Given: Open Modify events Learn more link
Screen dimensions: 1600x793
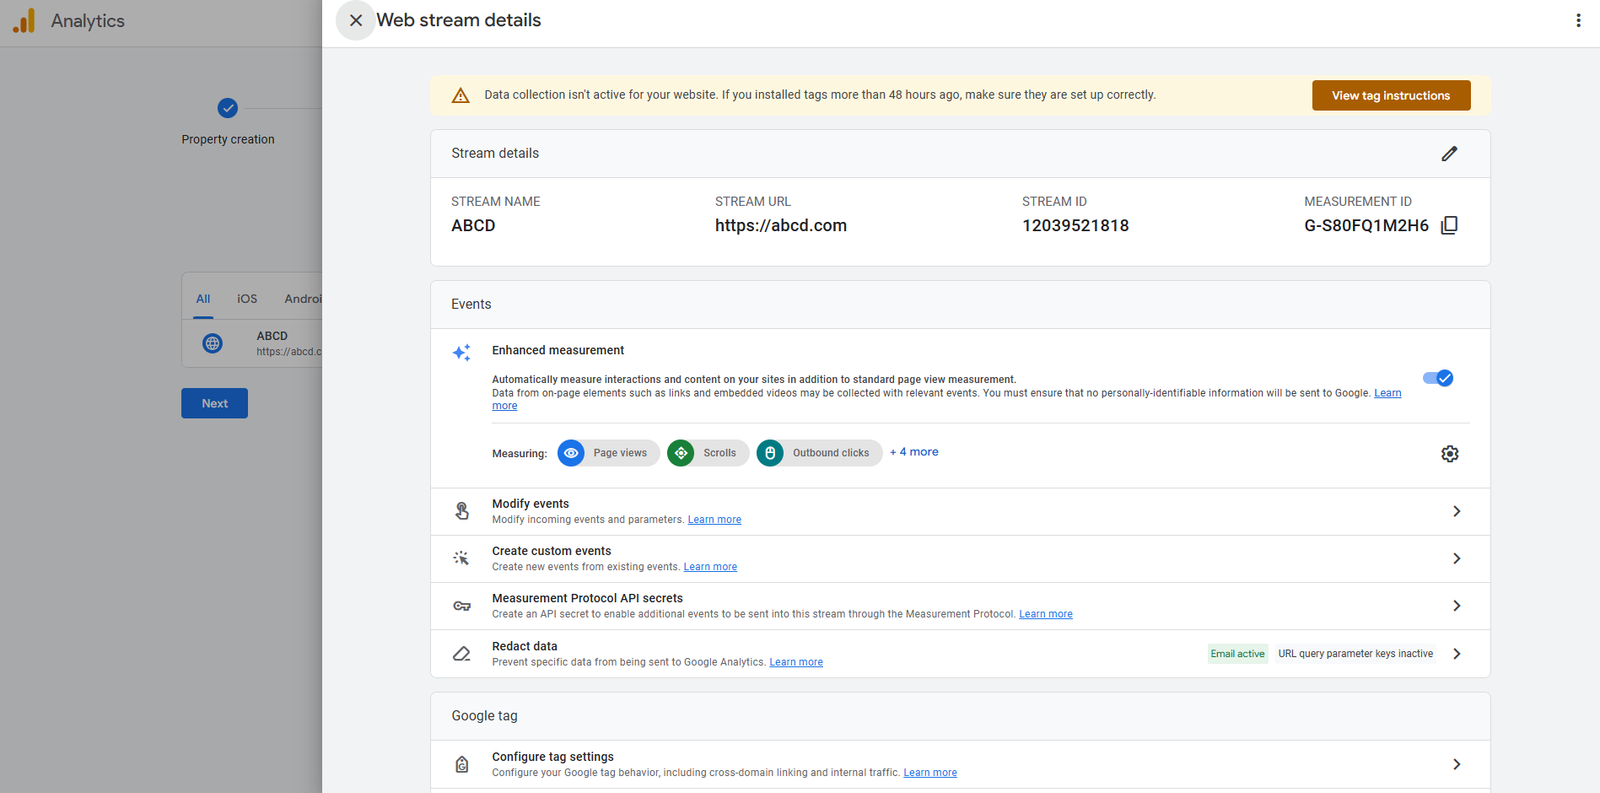Looking at the screenshot, I should pyautogui.click(x=714, y=520).
